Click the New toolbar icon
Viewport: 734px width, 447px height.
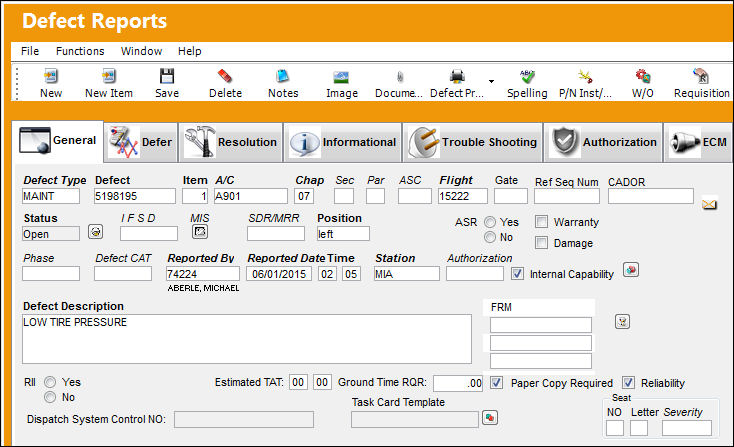pyautogui.click(x=51, y=76)
